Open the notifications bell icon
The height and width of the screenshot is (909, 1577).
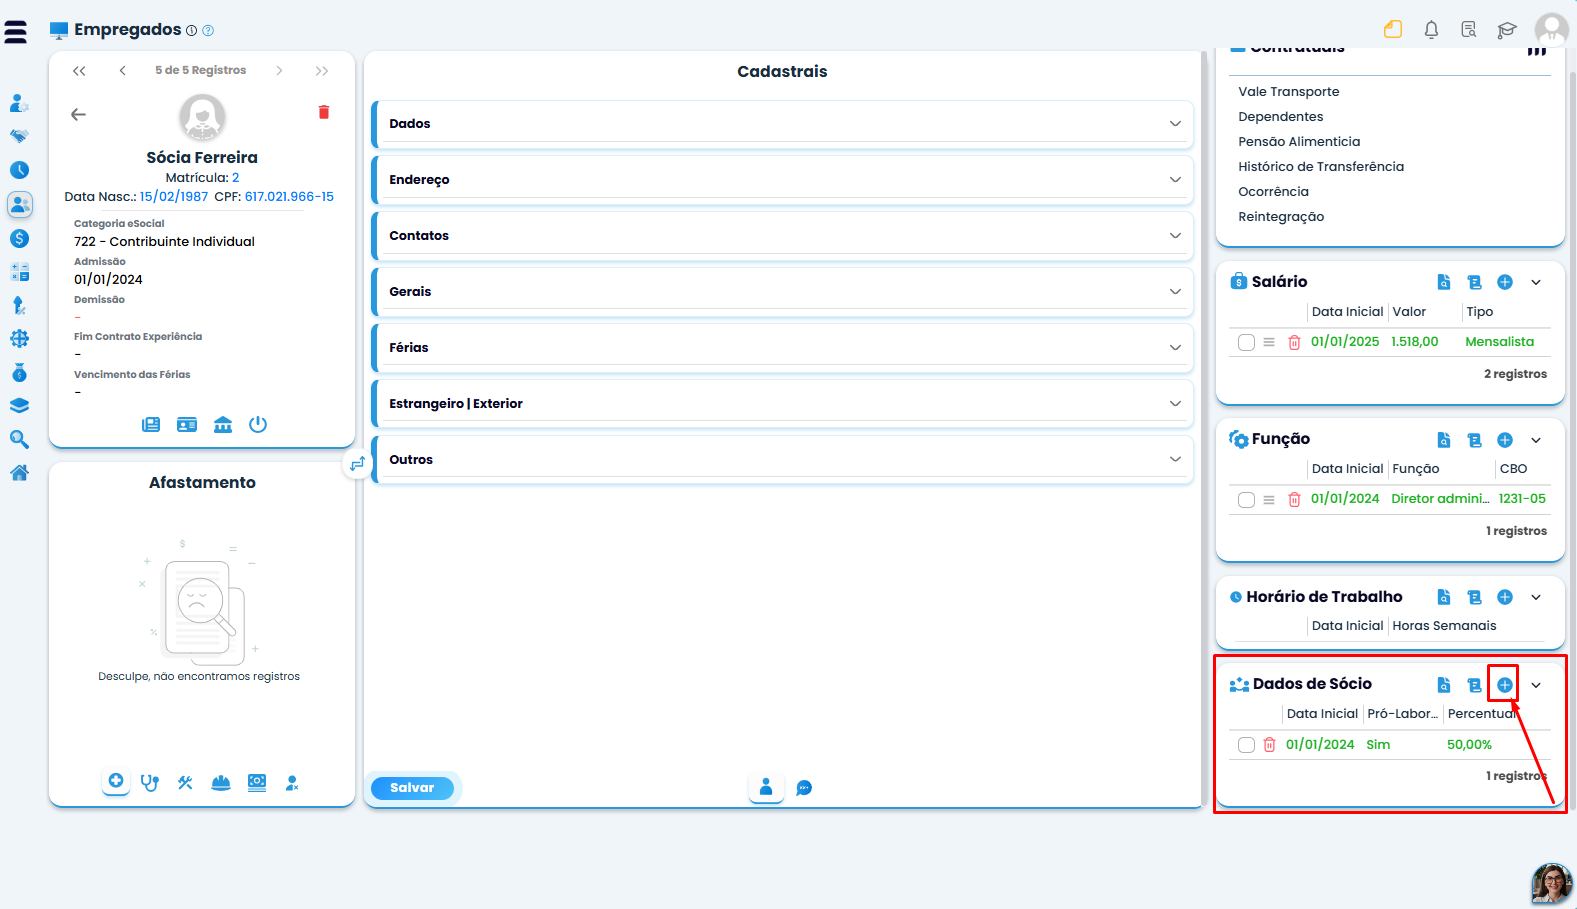(1431, 30)
